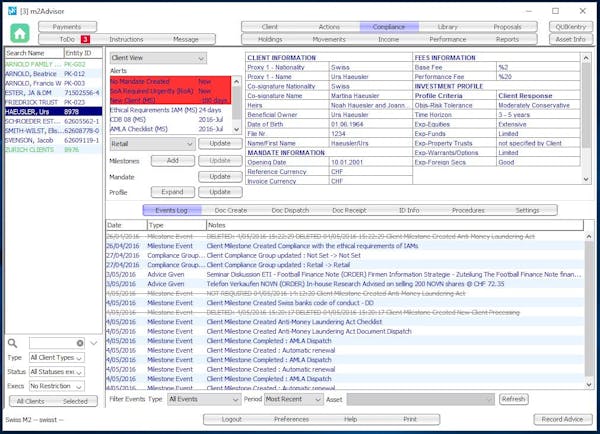Switch to the Actions tab

click(x=329, y=27)
